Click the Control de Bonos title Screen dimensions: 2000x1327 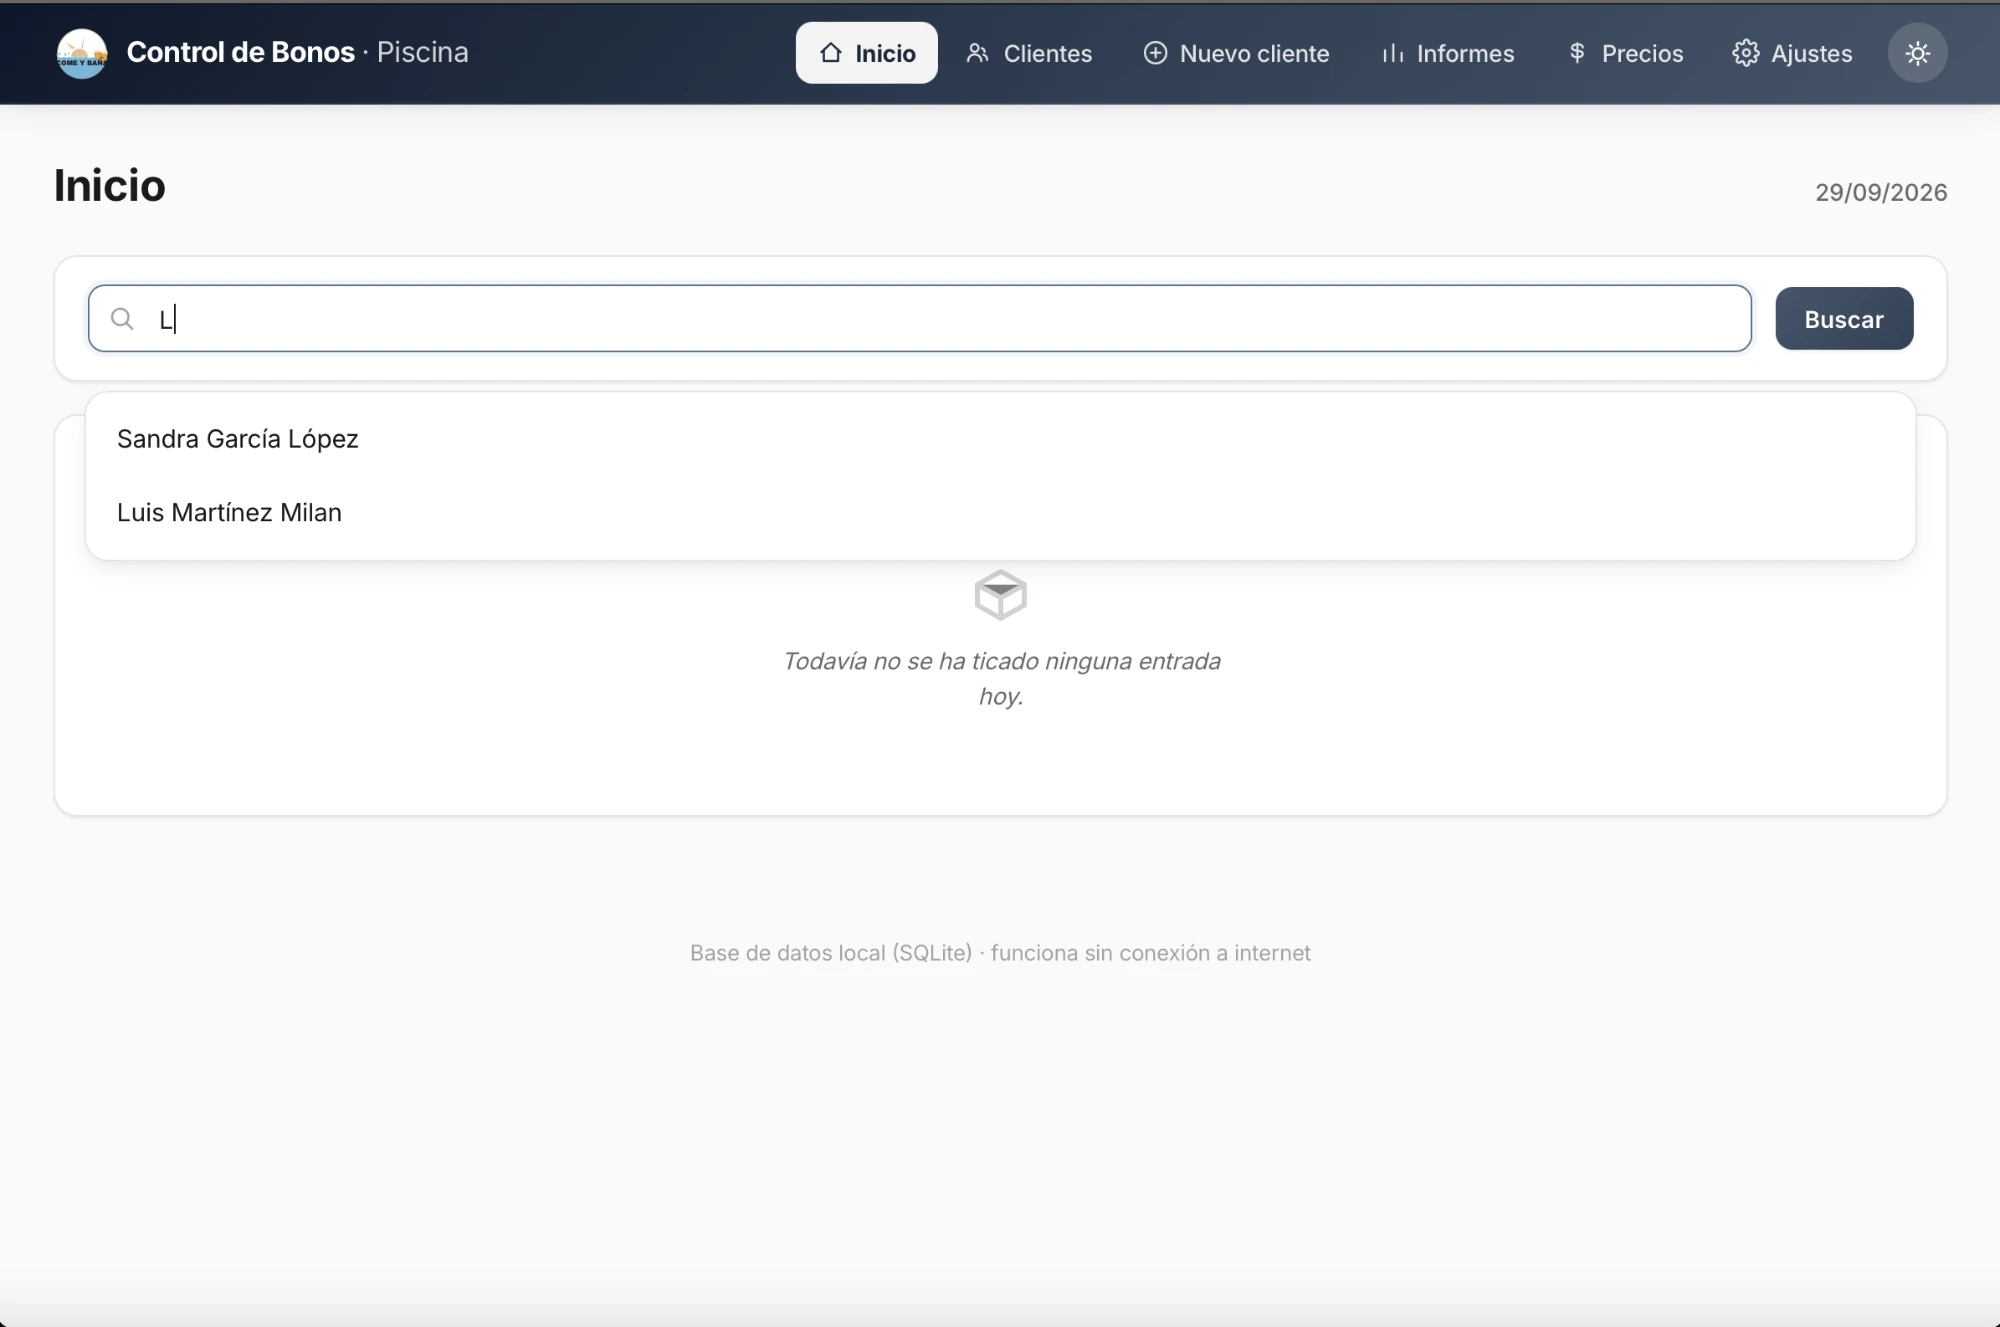click(x=240, y=52)
